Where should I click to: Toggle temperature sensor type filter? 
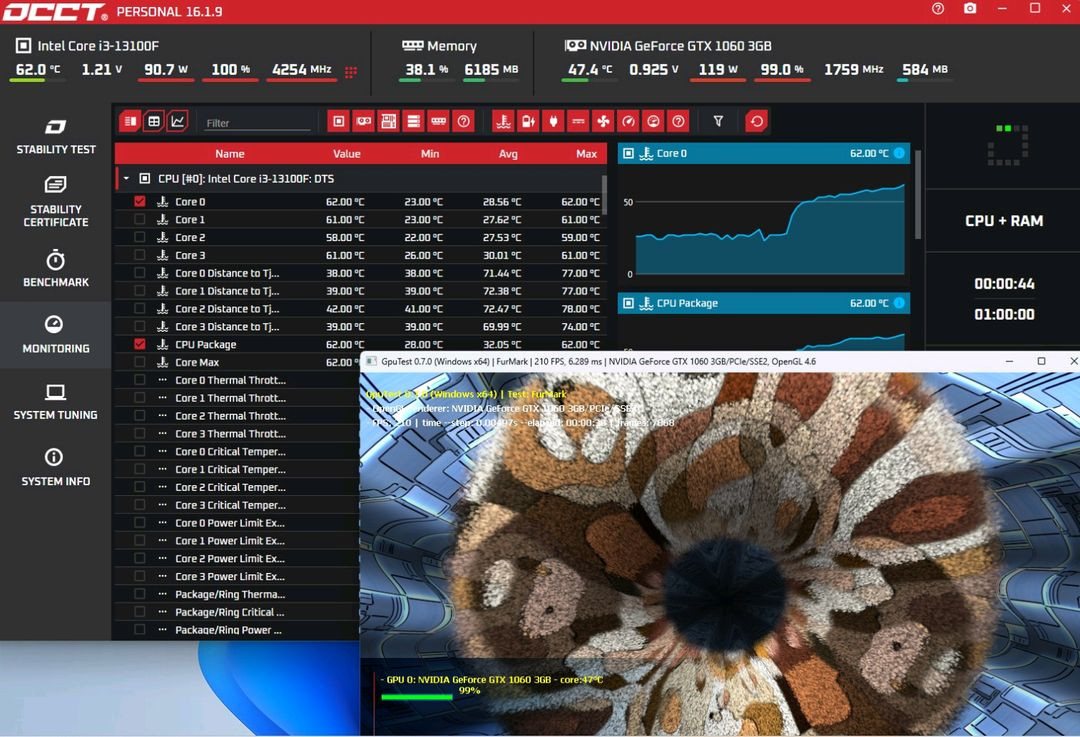click(x=503, y=122)
